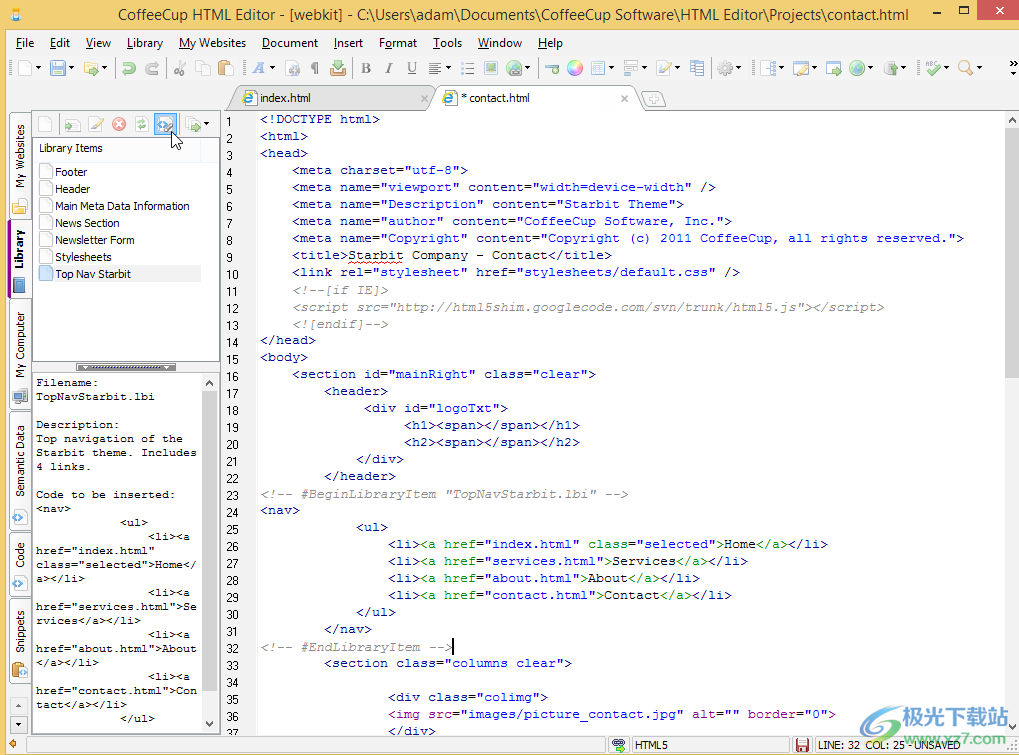This screenshot has height=755, width=1019.
Task: Click the insert library item icon
Action: (72, 124)
